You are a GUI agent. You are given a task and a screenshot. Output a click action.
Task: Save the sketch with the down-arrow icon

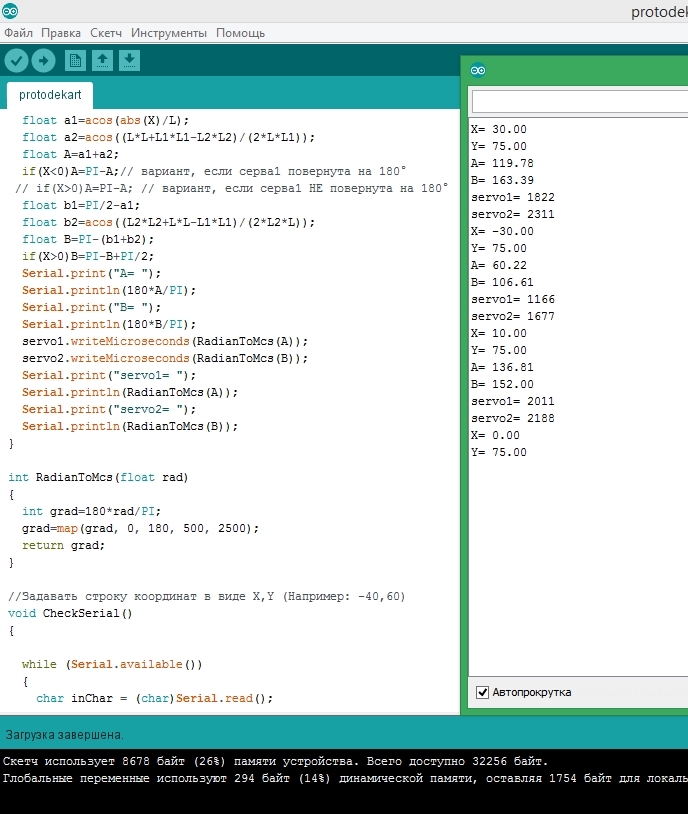tap(129, 61)
